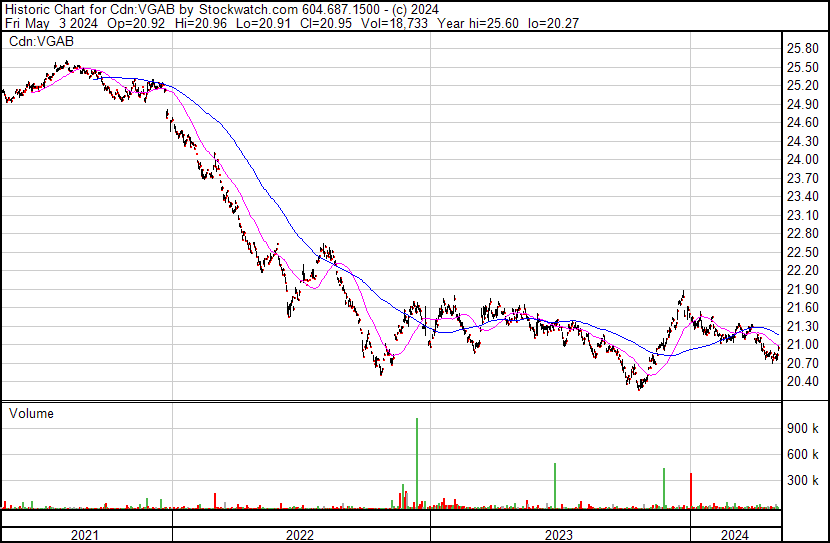Click the 25.20 price axis label
This screenshot has width=830, height=543.
(x=802, y=86)
